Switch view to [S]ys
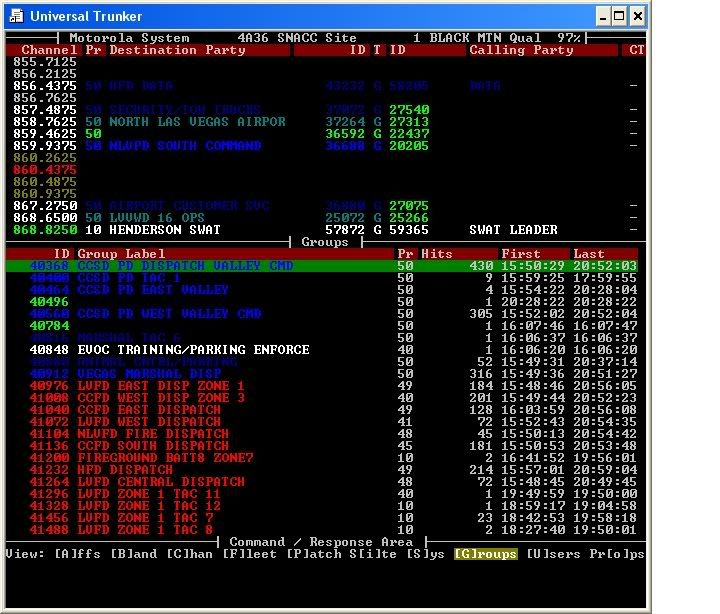The image size is (720, 614). coord(425,554)
